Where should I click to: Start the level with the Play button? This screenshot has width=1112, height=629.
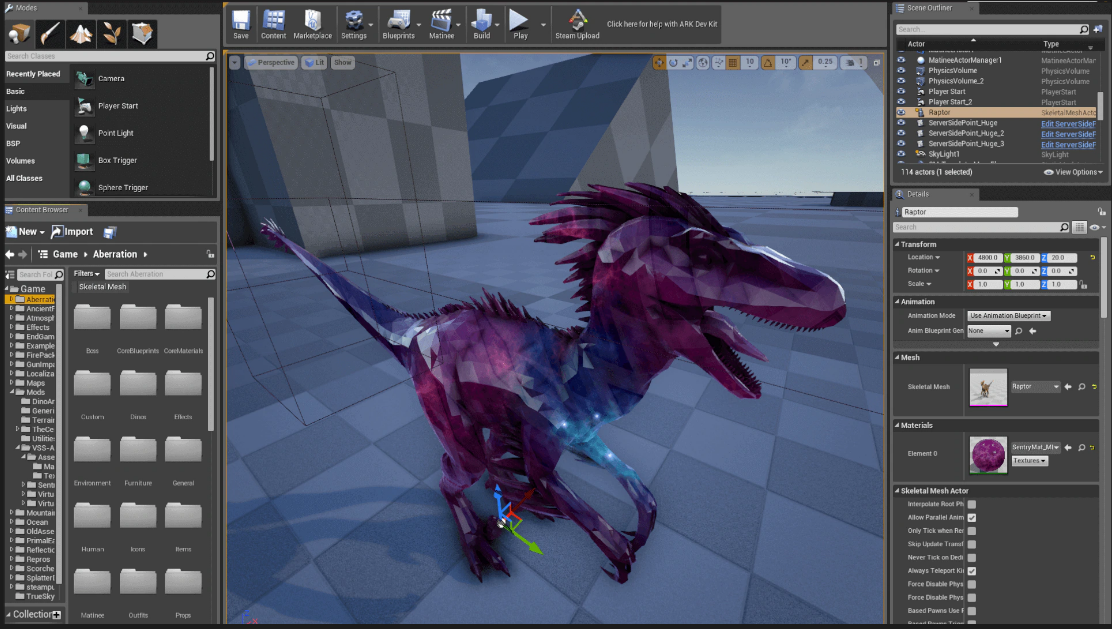(520, 24)
